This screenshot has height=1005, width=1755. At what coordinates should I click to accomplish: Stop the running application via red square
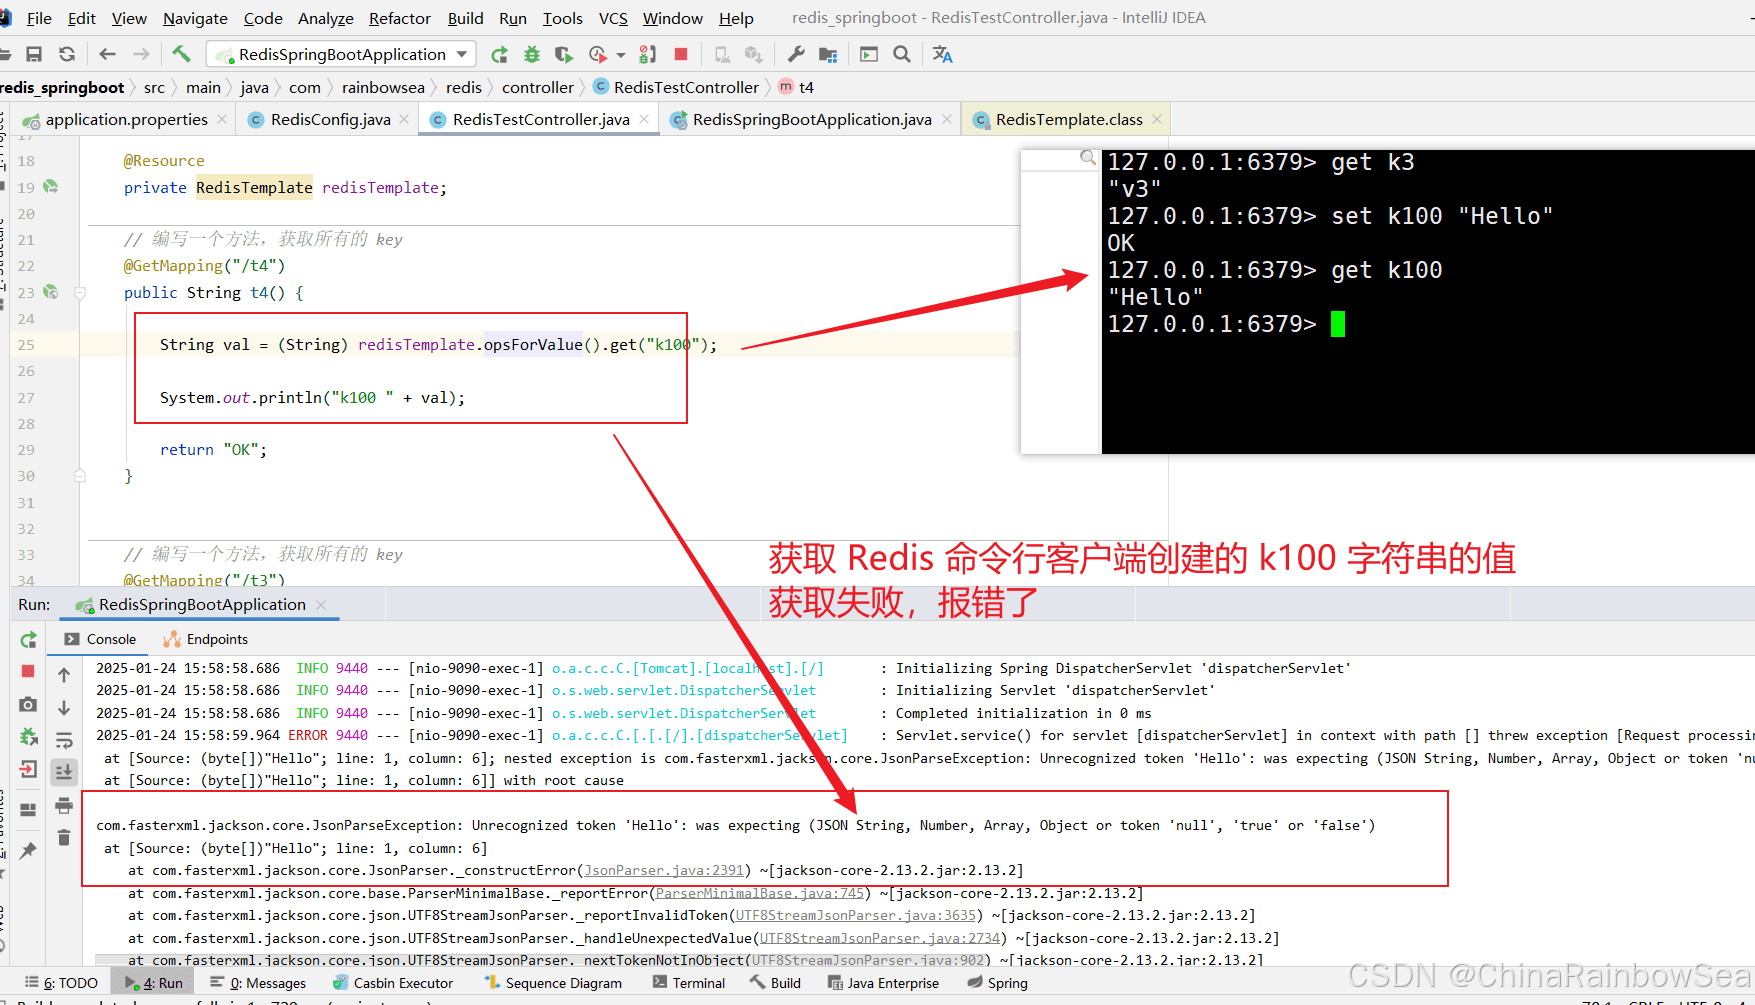coord(681,54)
